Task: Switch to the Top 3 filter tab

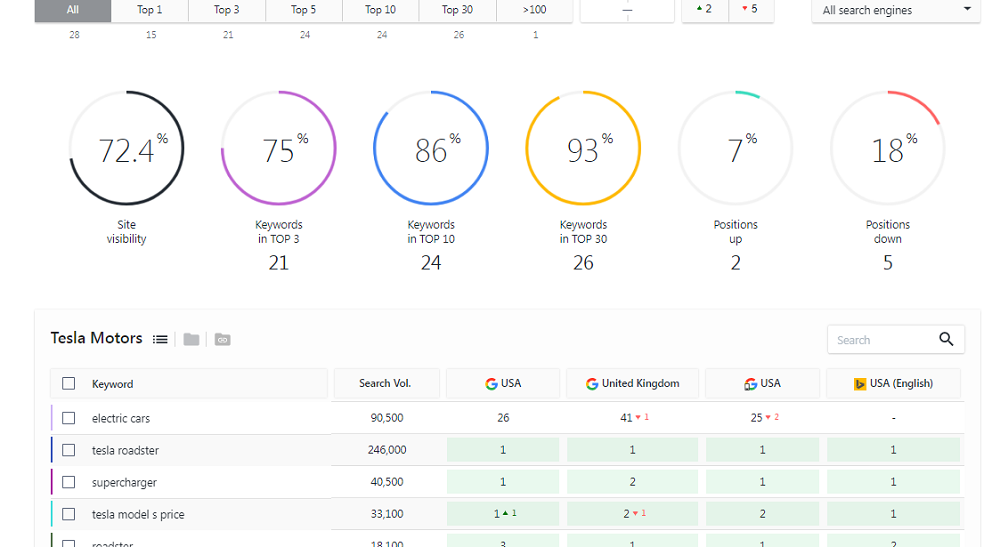Action: pos(227,10)
